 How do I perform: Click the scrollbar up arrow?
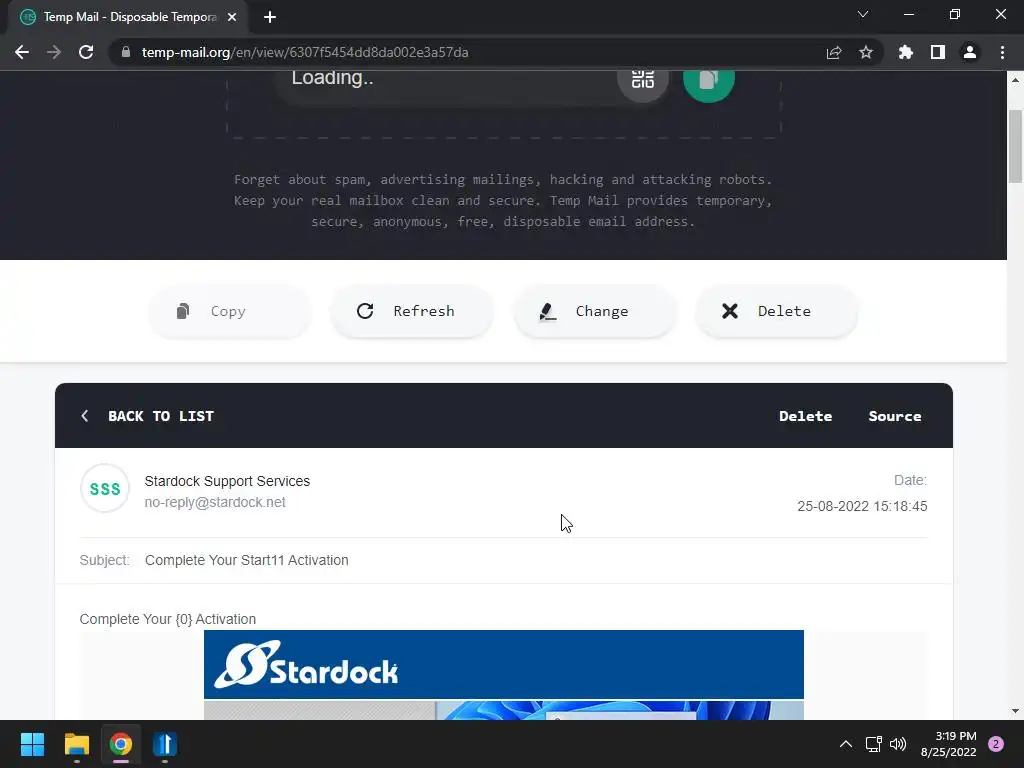click(x=1016, y=80)
